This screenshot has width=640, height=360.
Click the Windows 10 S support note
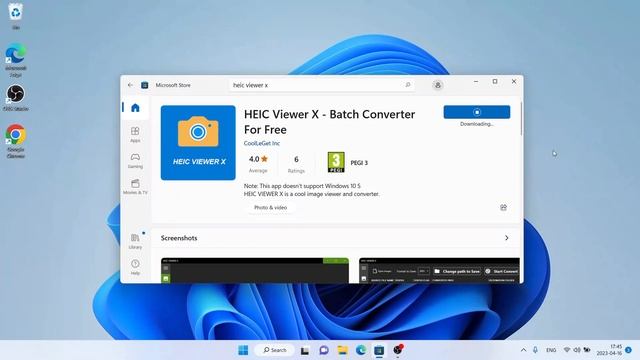302,186
